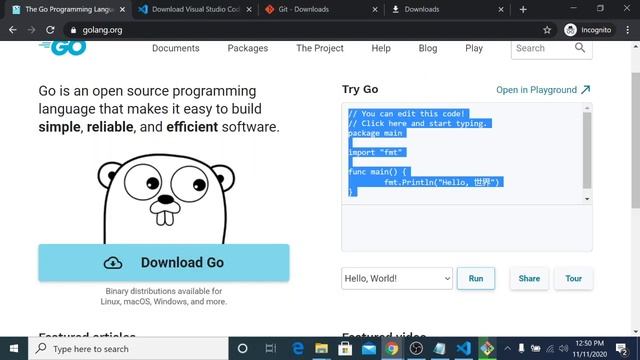The height and width of the screenshot is (360, 640).
Task: Reload the golang.org page
Action: (50, 30)
